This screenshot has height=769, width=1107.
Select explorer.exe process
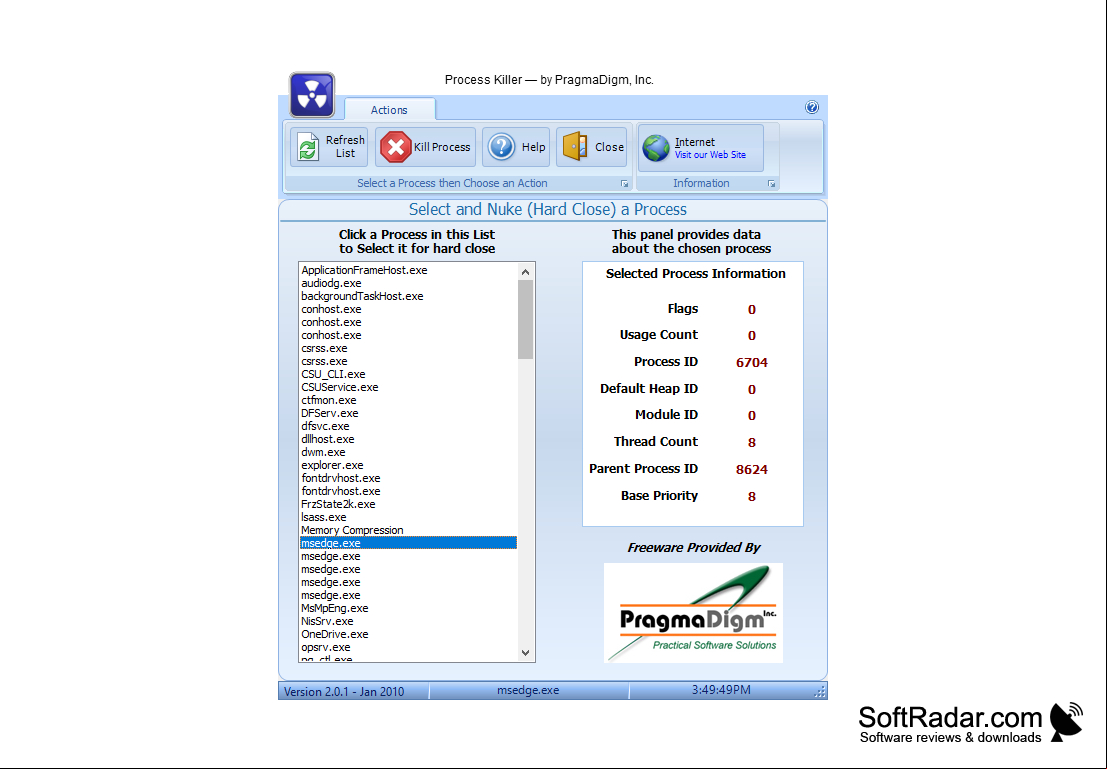tap(408, 465)
